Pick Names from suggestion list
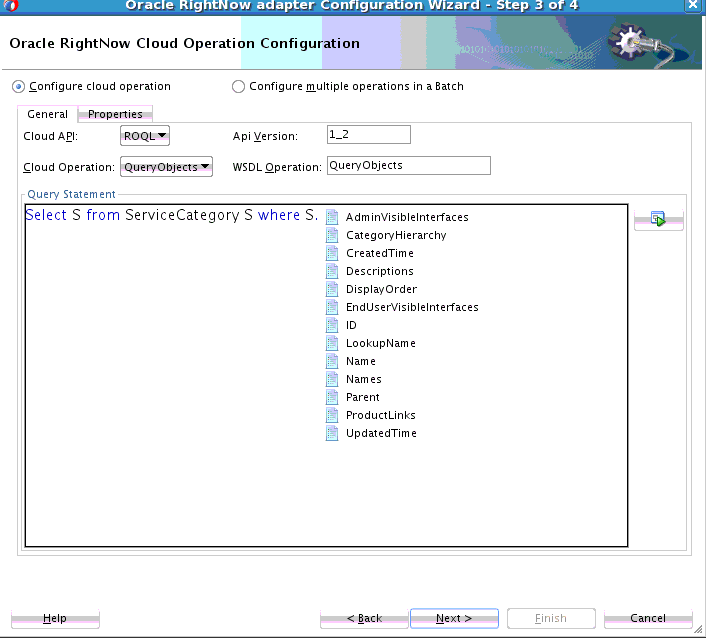The image size is (706, 638). pyautogui.click(x=363, y=379)
